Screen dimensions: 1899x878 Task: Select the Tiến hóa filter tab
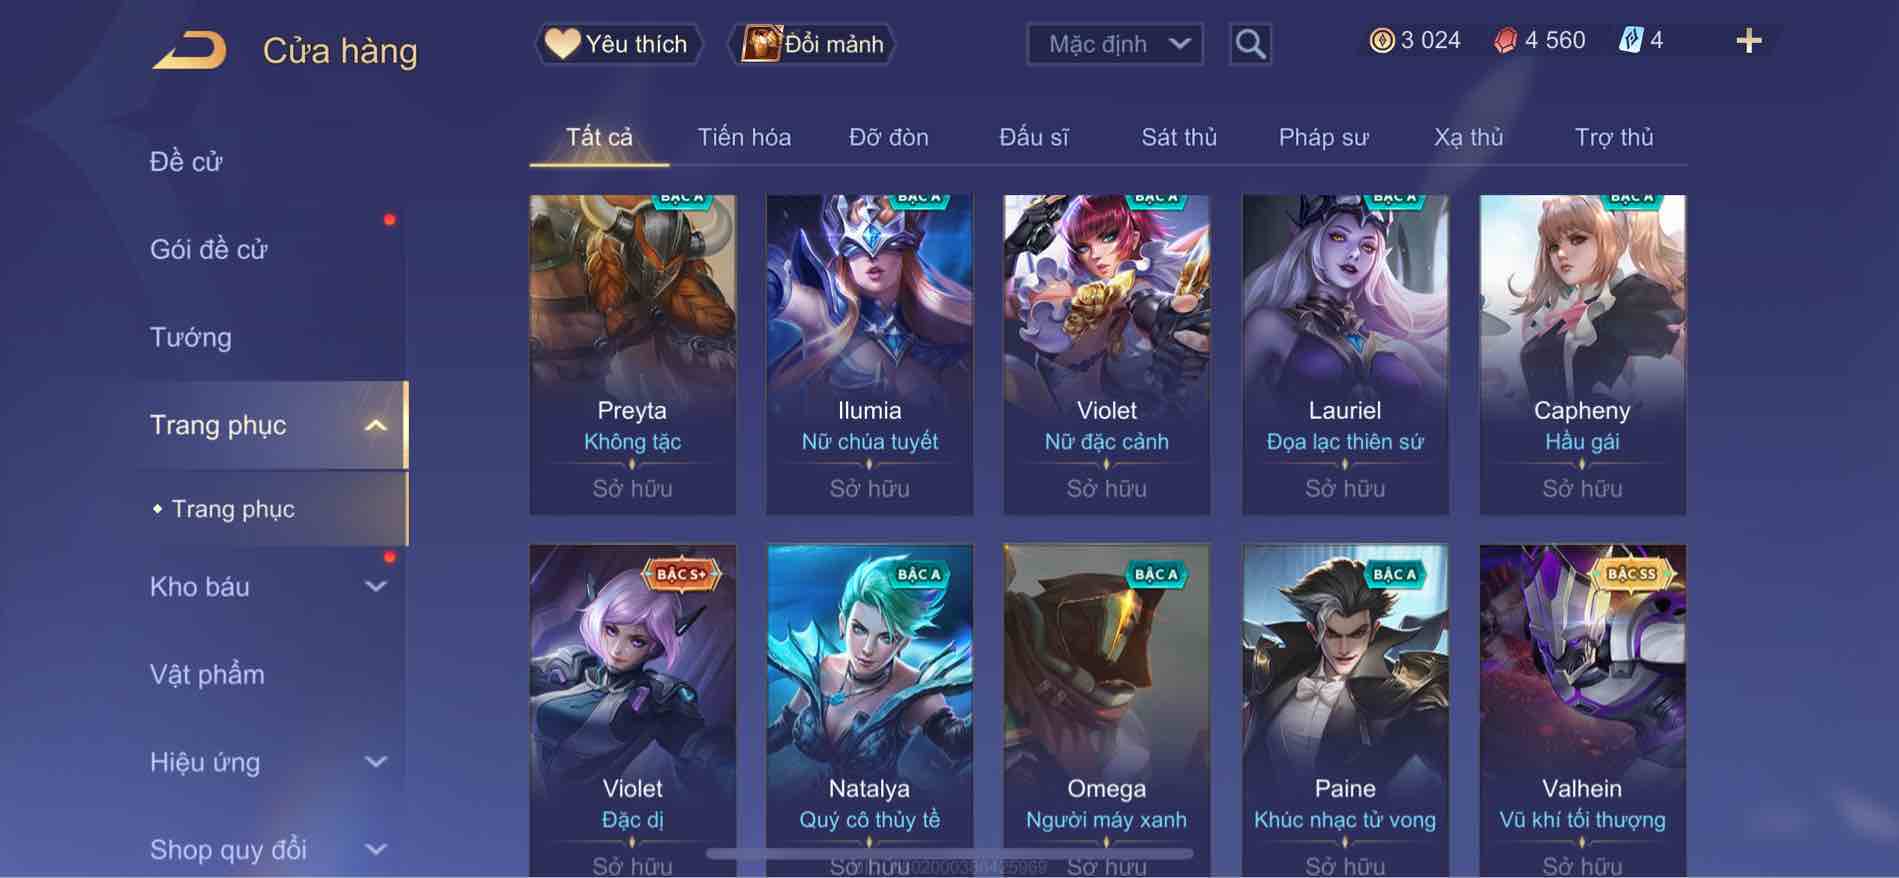744,137
